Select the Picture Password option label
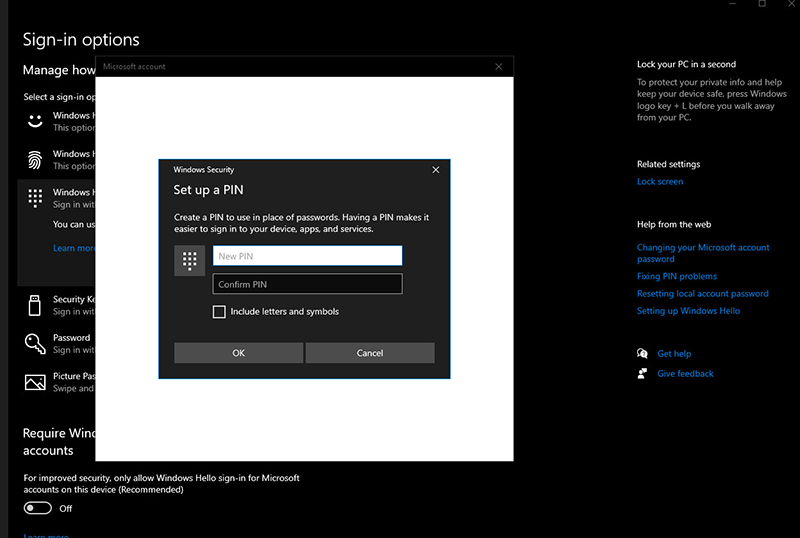The width and height of the screenshot is (800, 538). [x=74, y=376]
